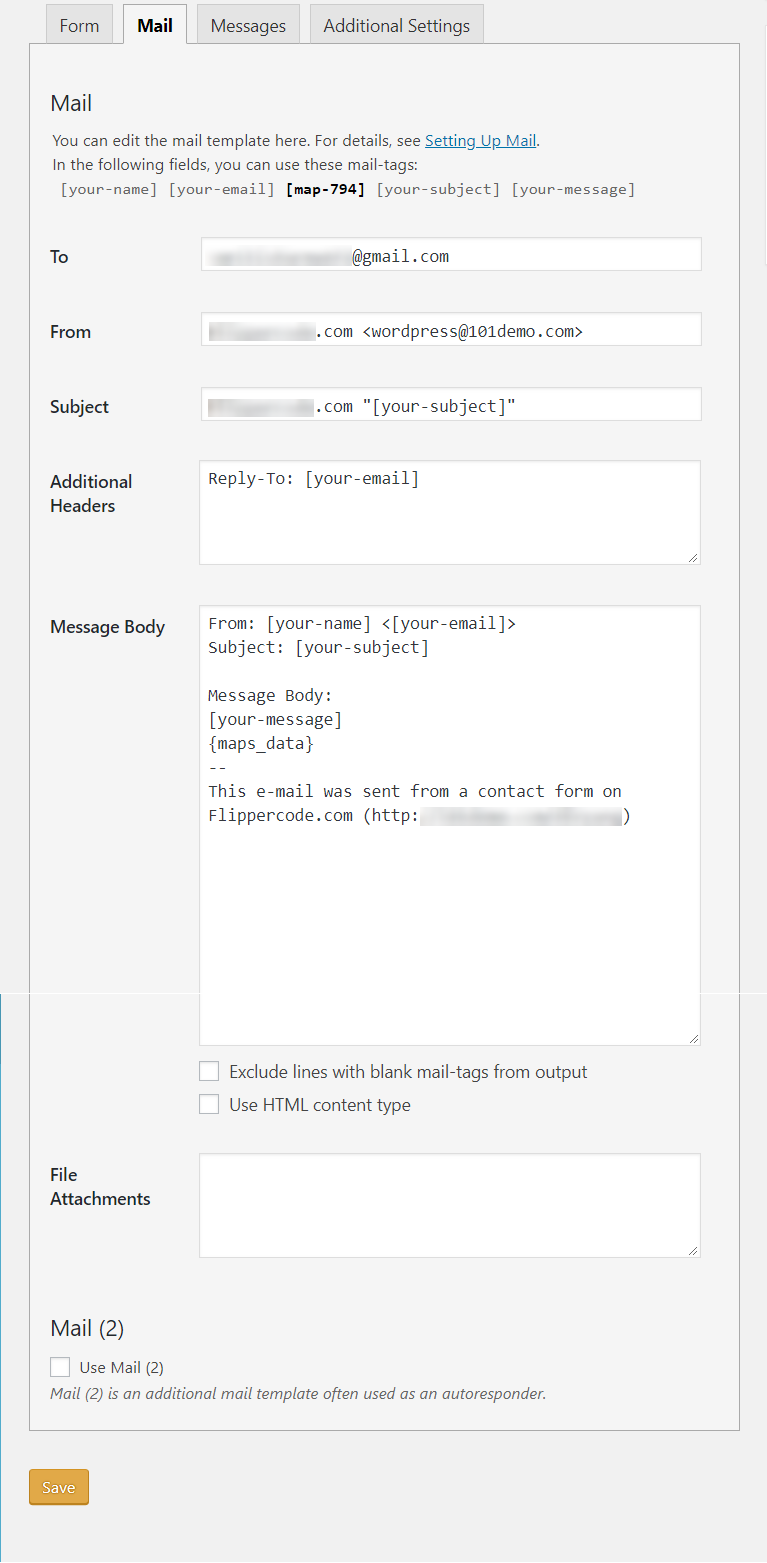Click the File Attachments text area
Image resolution: width=767 pixels, height=1563 pixels.
[x=450, y=1205]
